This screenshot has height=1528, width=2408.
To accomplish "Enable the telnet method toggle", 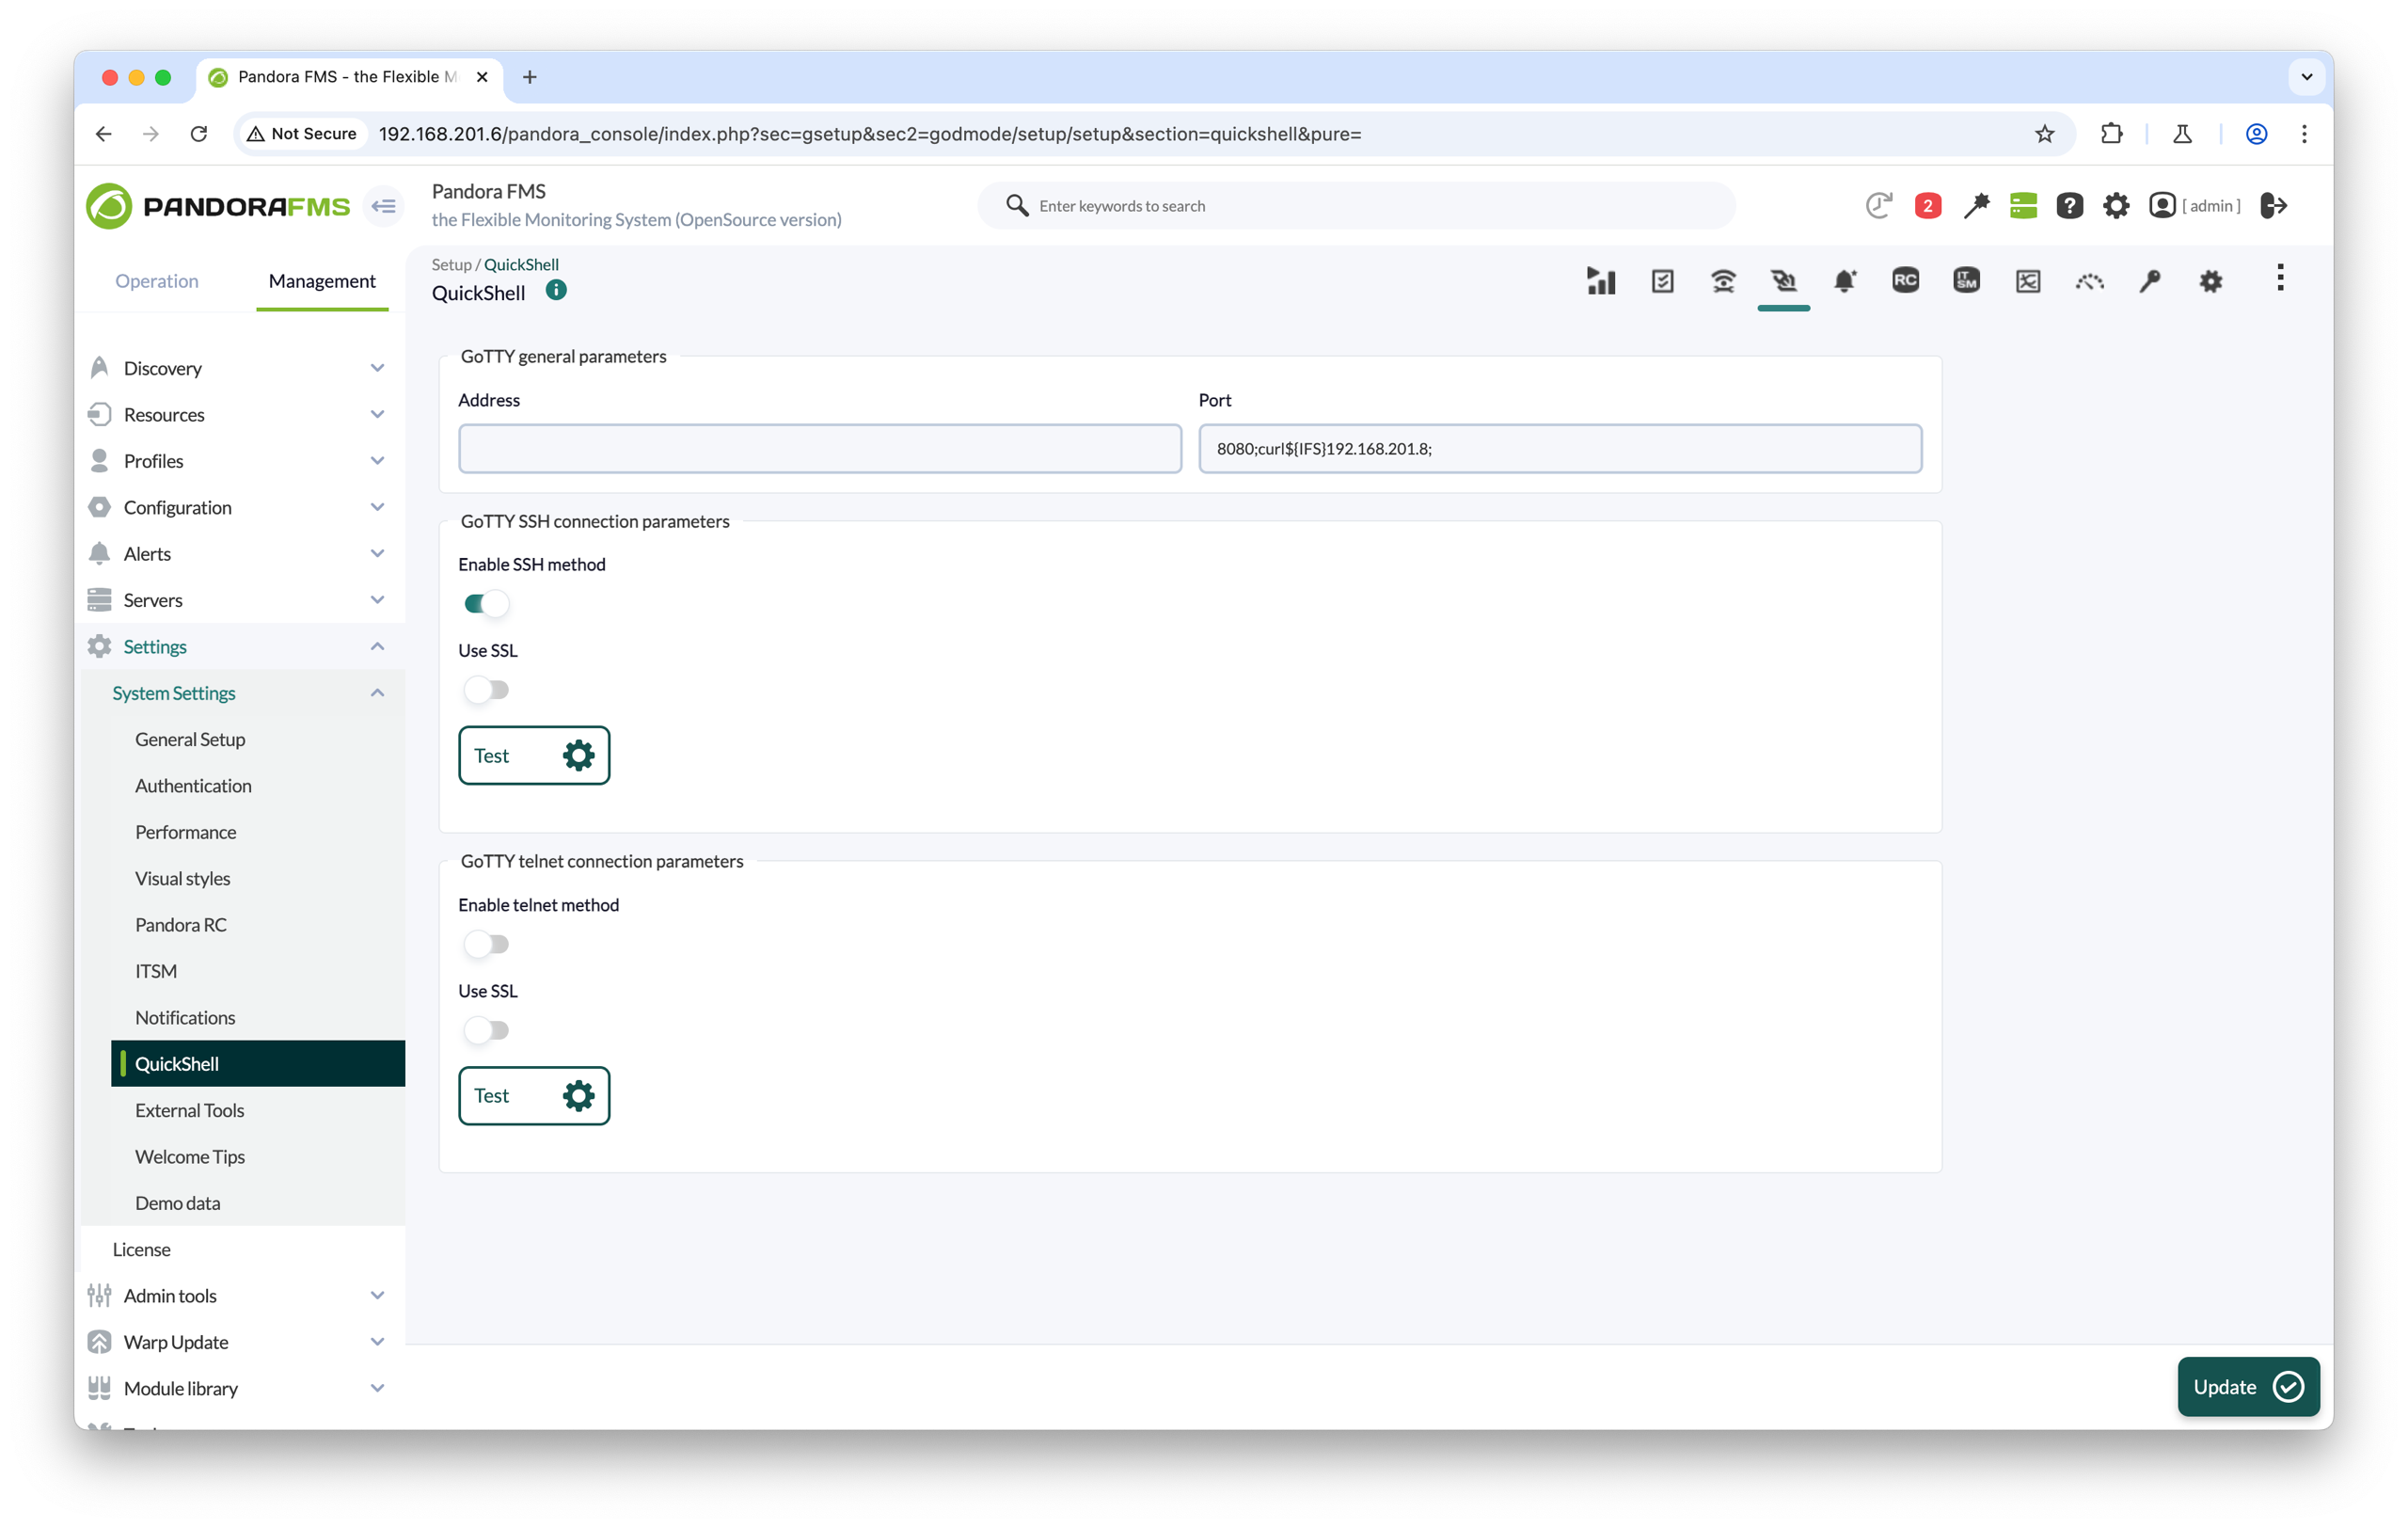I will click(x=487, y=943).
